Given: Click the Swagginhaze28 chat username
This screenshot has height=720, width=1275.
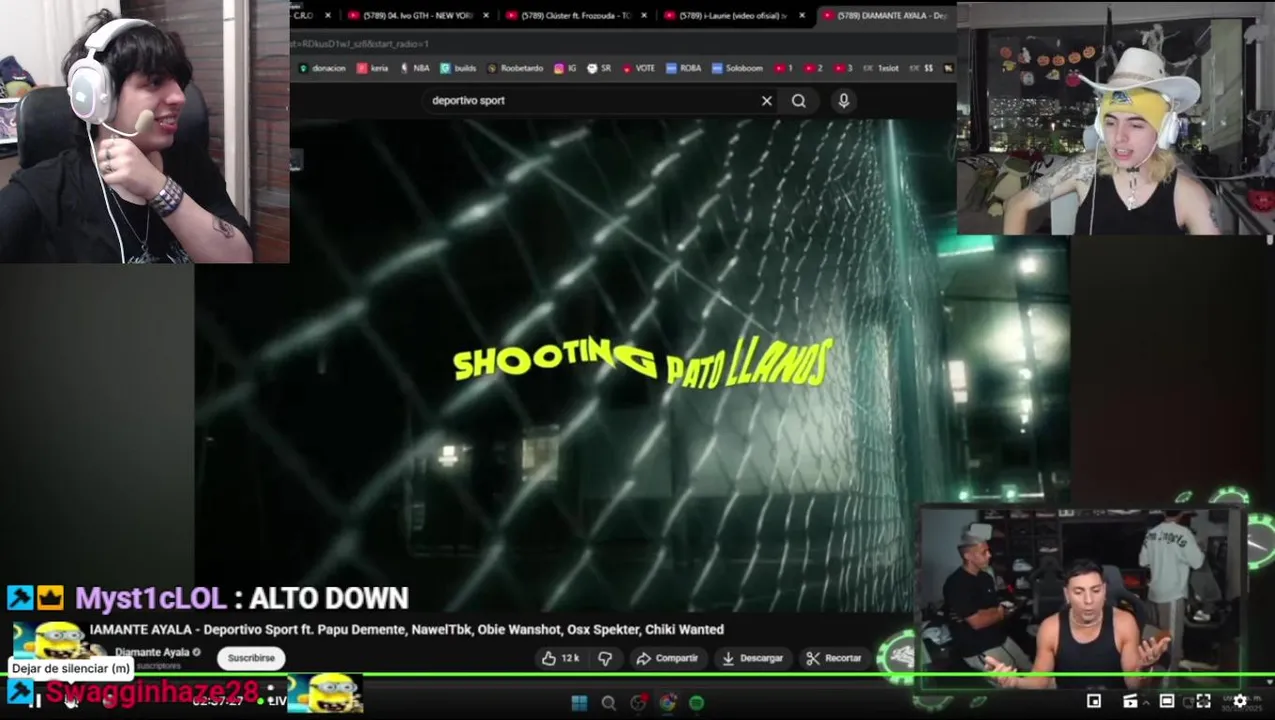Looking at the screenshot, I should coord(151,692).
